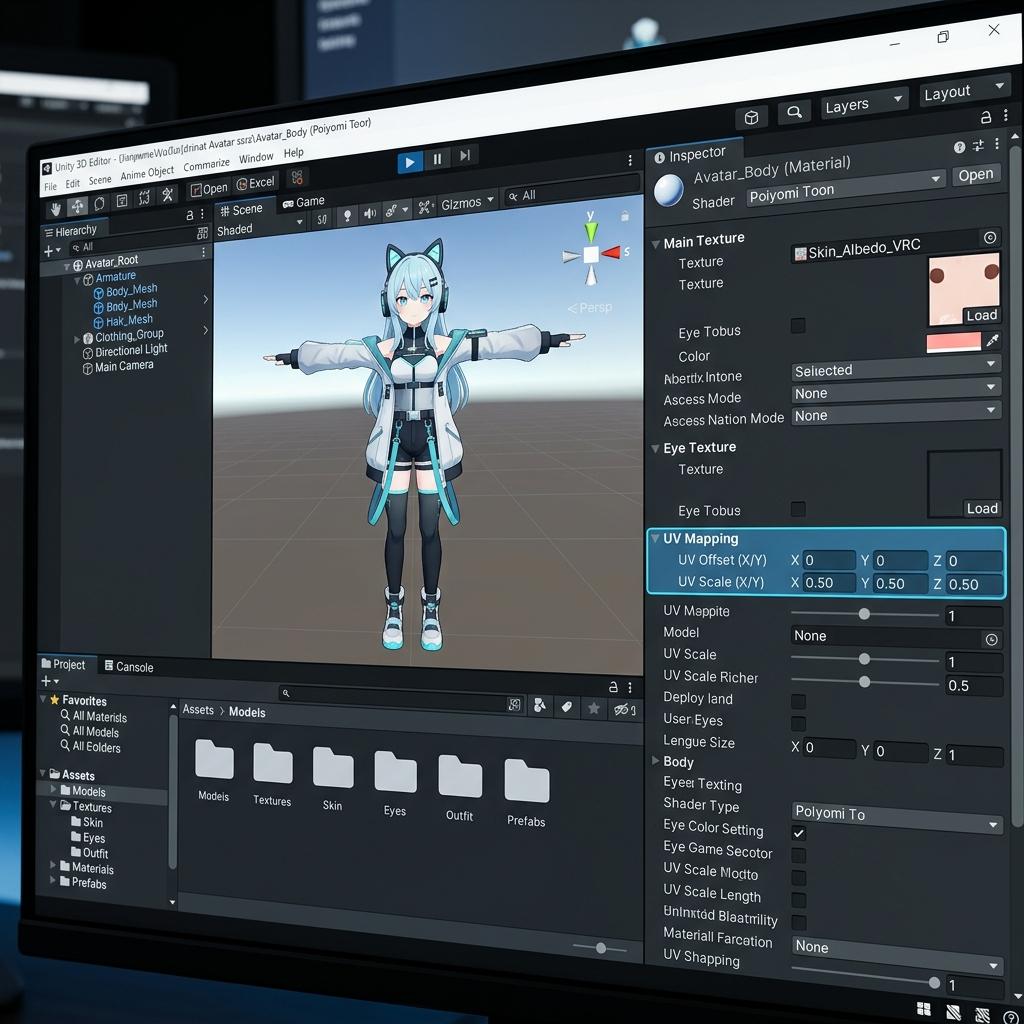Enable the UV Scale Modto checkbox
This screenshot has width=1024, height=1024.
(x=798, y=878)
